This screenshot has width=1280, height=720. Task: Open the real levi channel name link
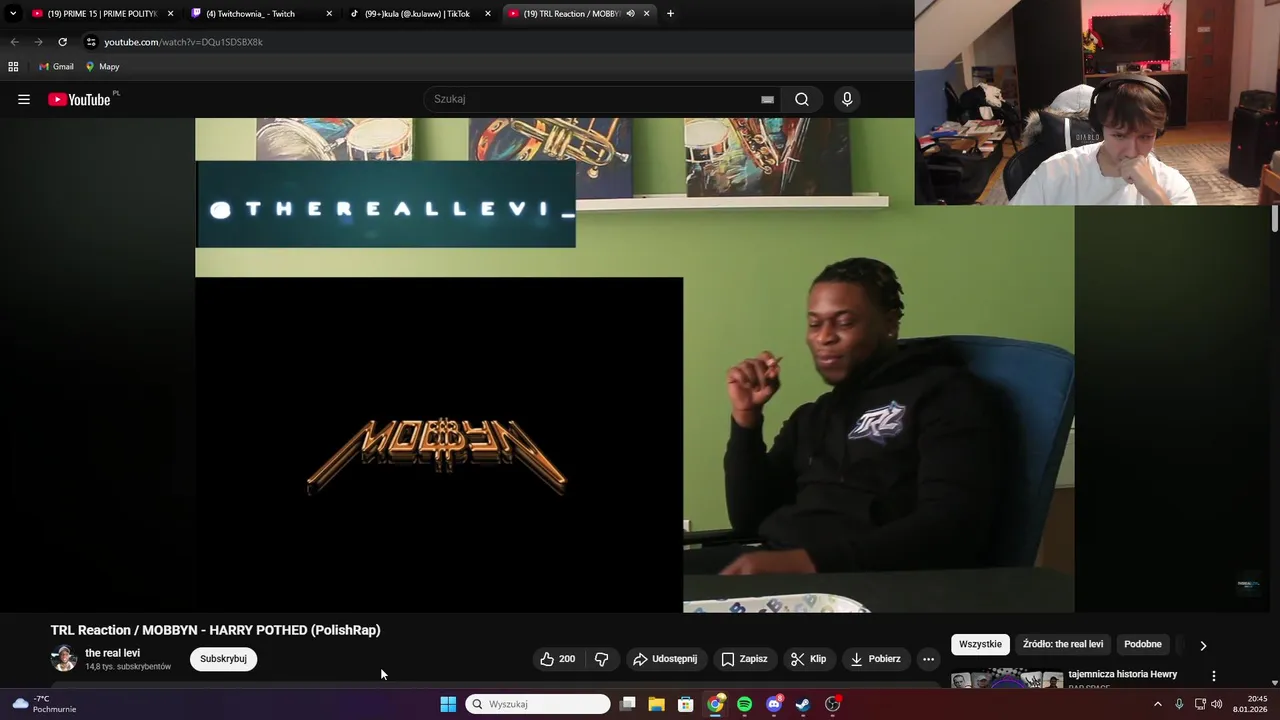112,653
